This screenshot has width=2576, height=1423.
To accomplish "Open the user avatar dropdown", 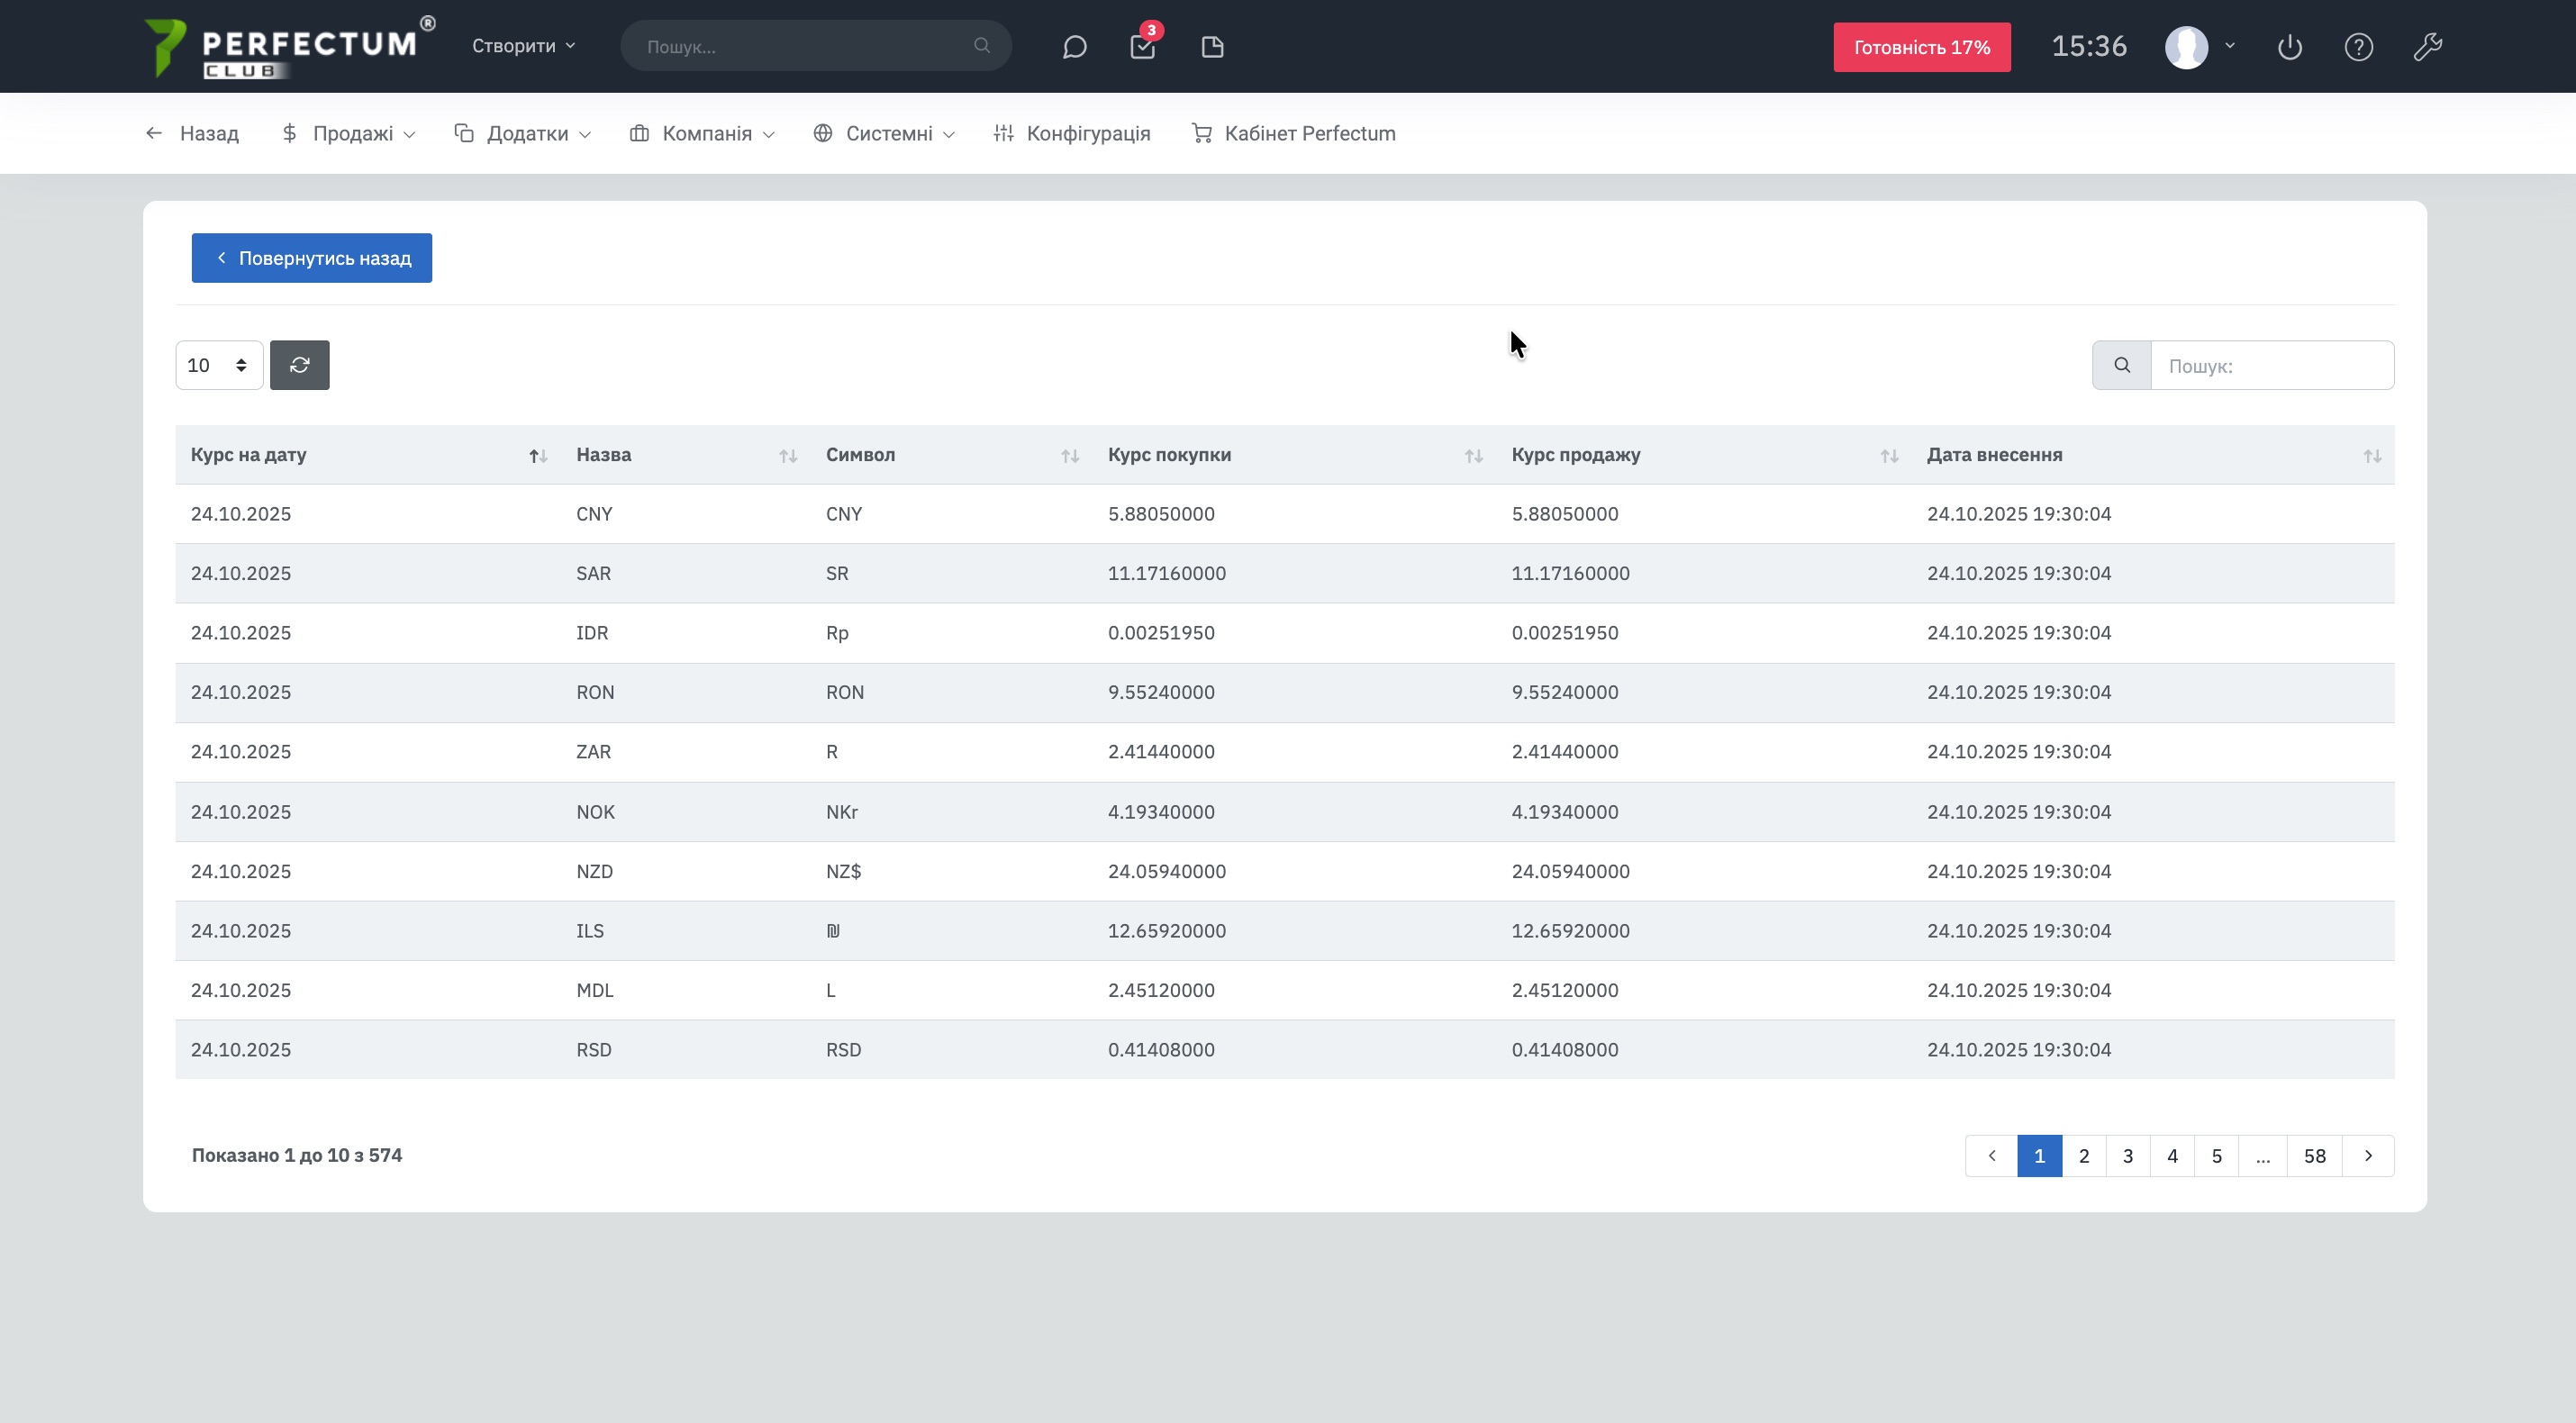I will click(2199, 47).
